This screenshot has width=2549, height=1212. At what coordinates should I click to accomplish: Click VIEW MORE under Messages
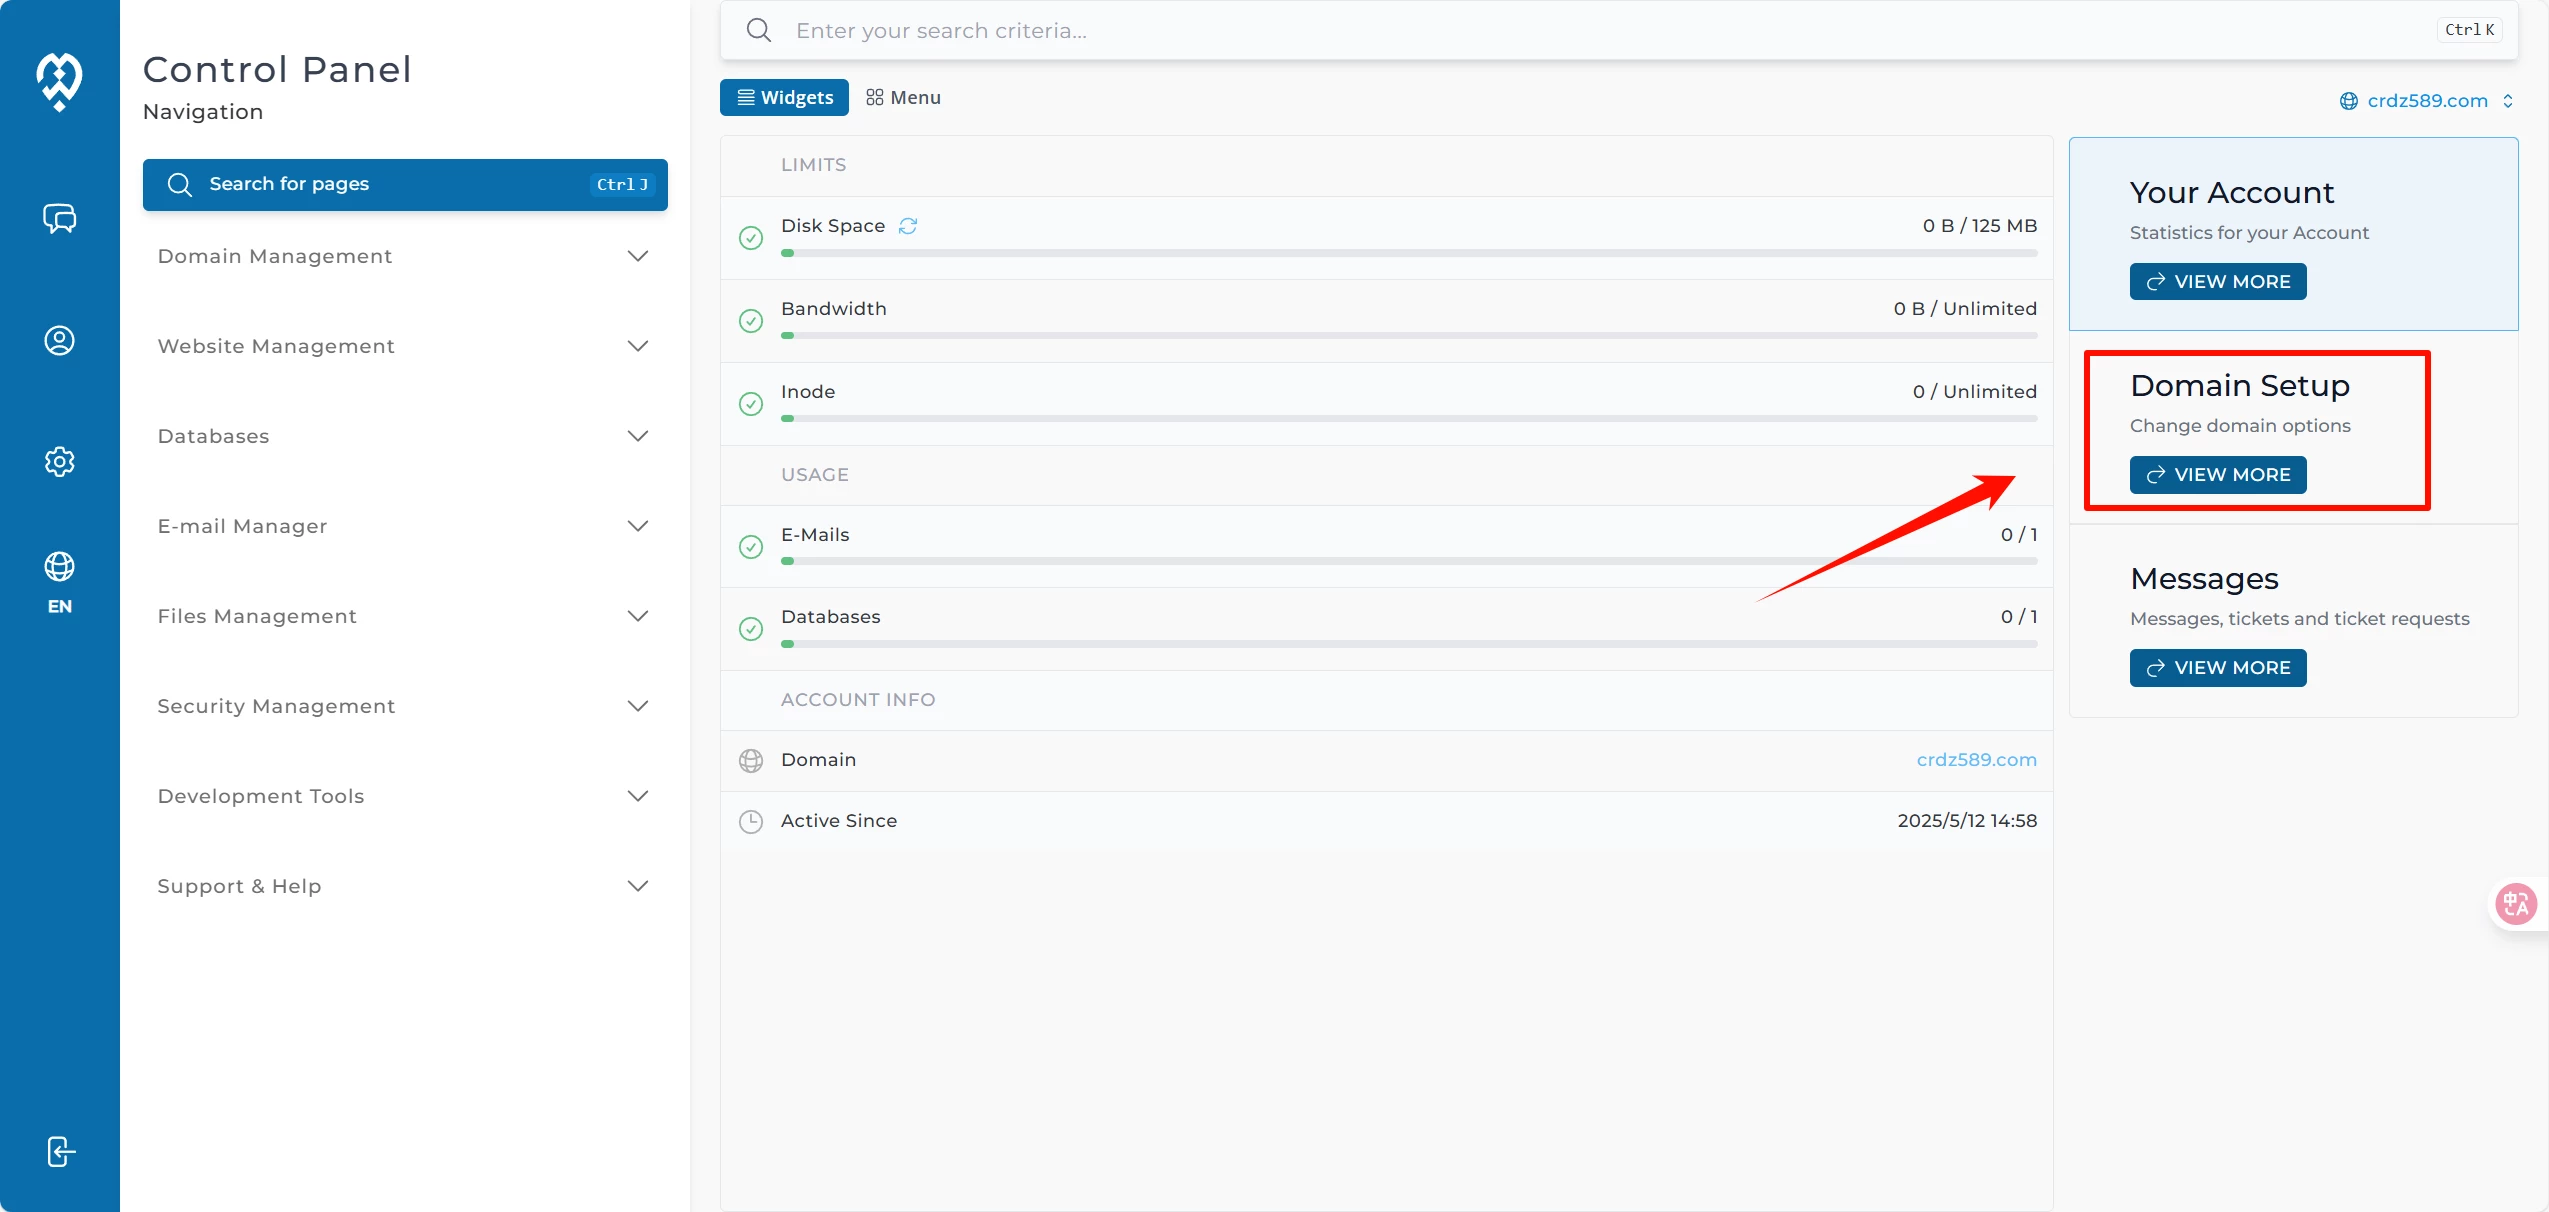tap(2217, 668)
